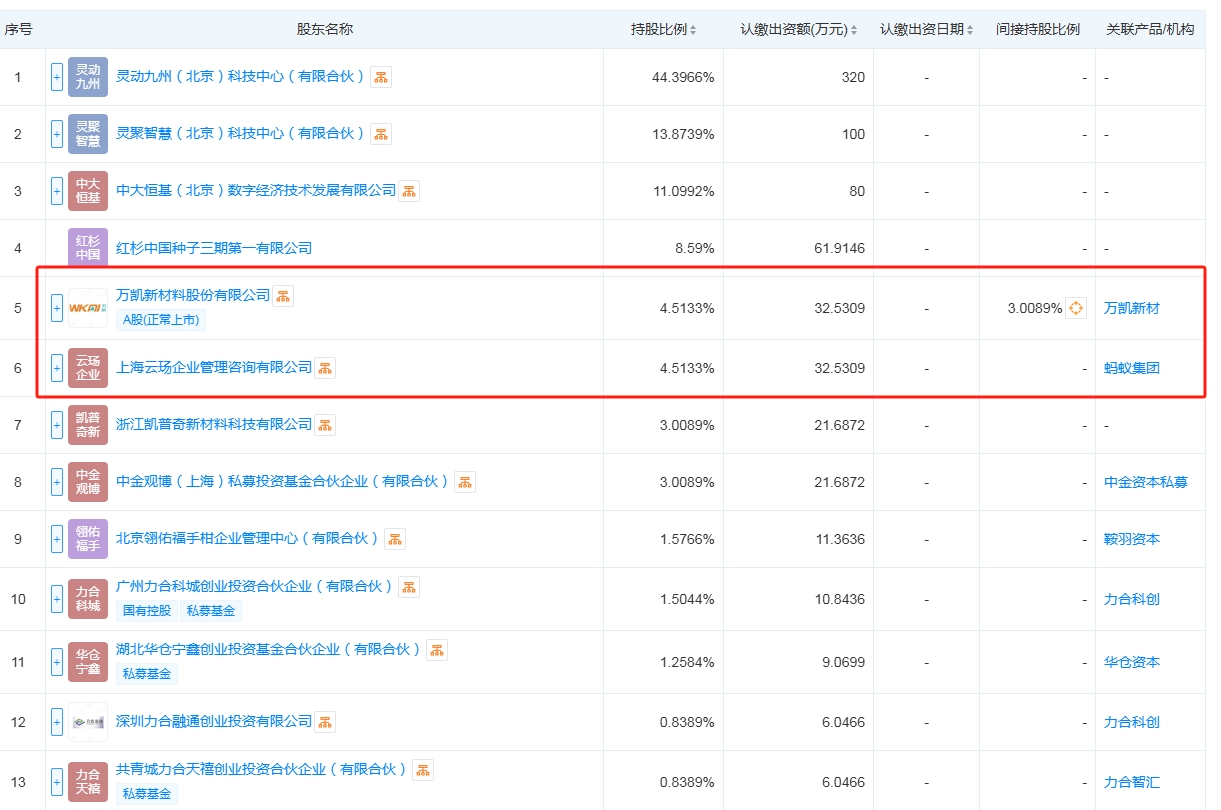Click the 间接持股比例 column header
The height and width of the screenshot is (810, 1221).
coord(1038,29)
